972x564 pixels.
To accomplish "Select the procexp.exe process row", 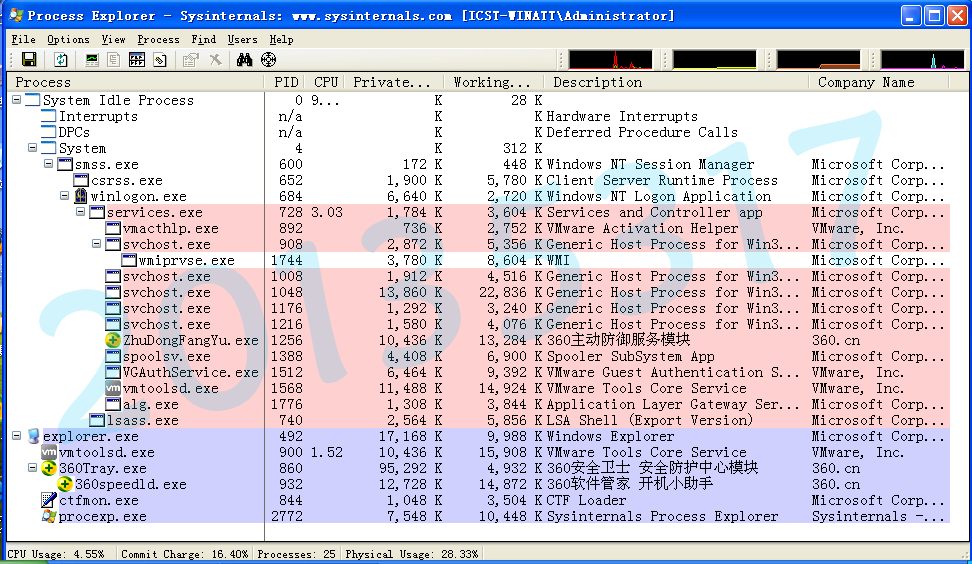I will click(x=102, y=516).
